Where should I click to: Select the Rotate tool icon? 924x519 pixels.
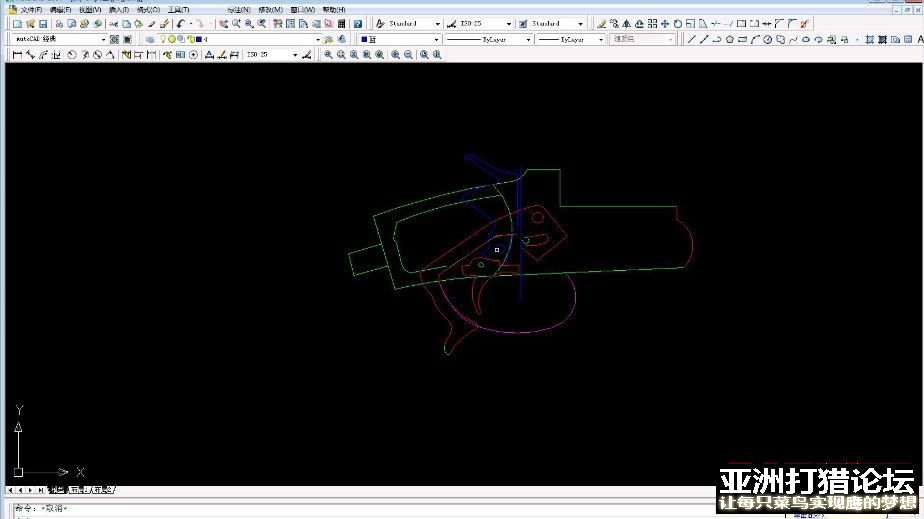[678, 24]
